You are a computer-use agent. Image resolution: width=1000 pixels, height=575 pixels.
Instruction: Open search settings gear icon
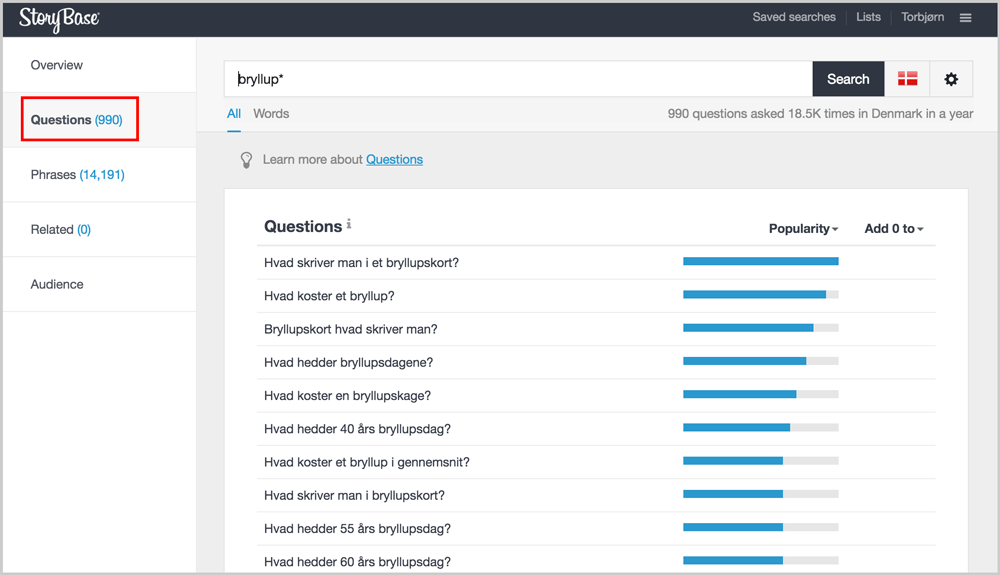(x=951, y=79)
